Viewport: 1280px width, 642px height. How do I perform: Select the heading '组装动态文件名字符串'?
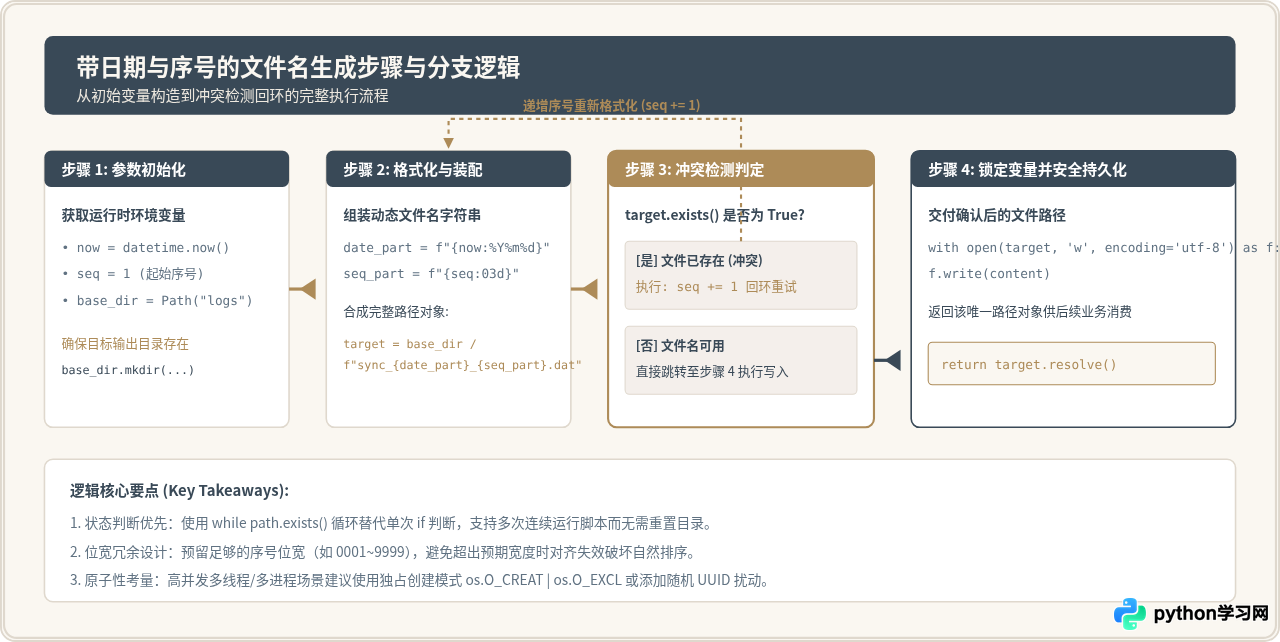click(412, 215)
